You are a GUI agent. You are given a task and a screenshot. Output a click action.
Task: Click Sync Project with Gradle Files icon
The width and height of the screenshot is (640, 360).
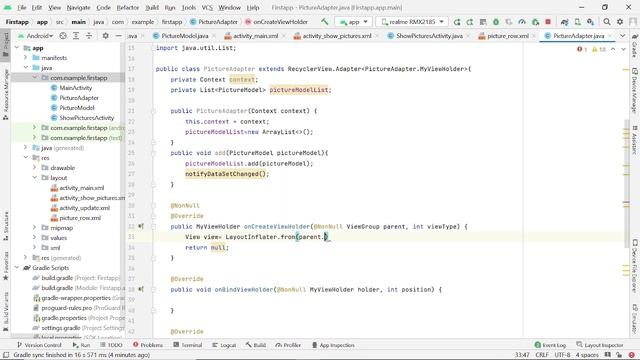pyautogui.click(x=564, y=22)
